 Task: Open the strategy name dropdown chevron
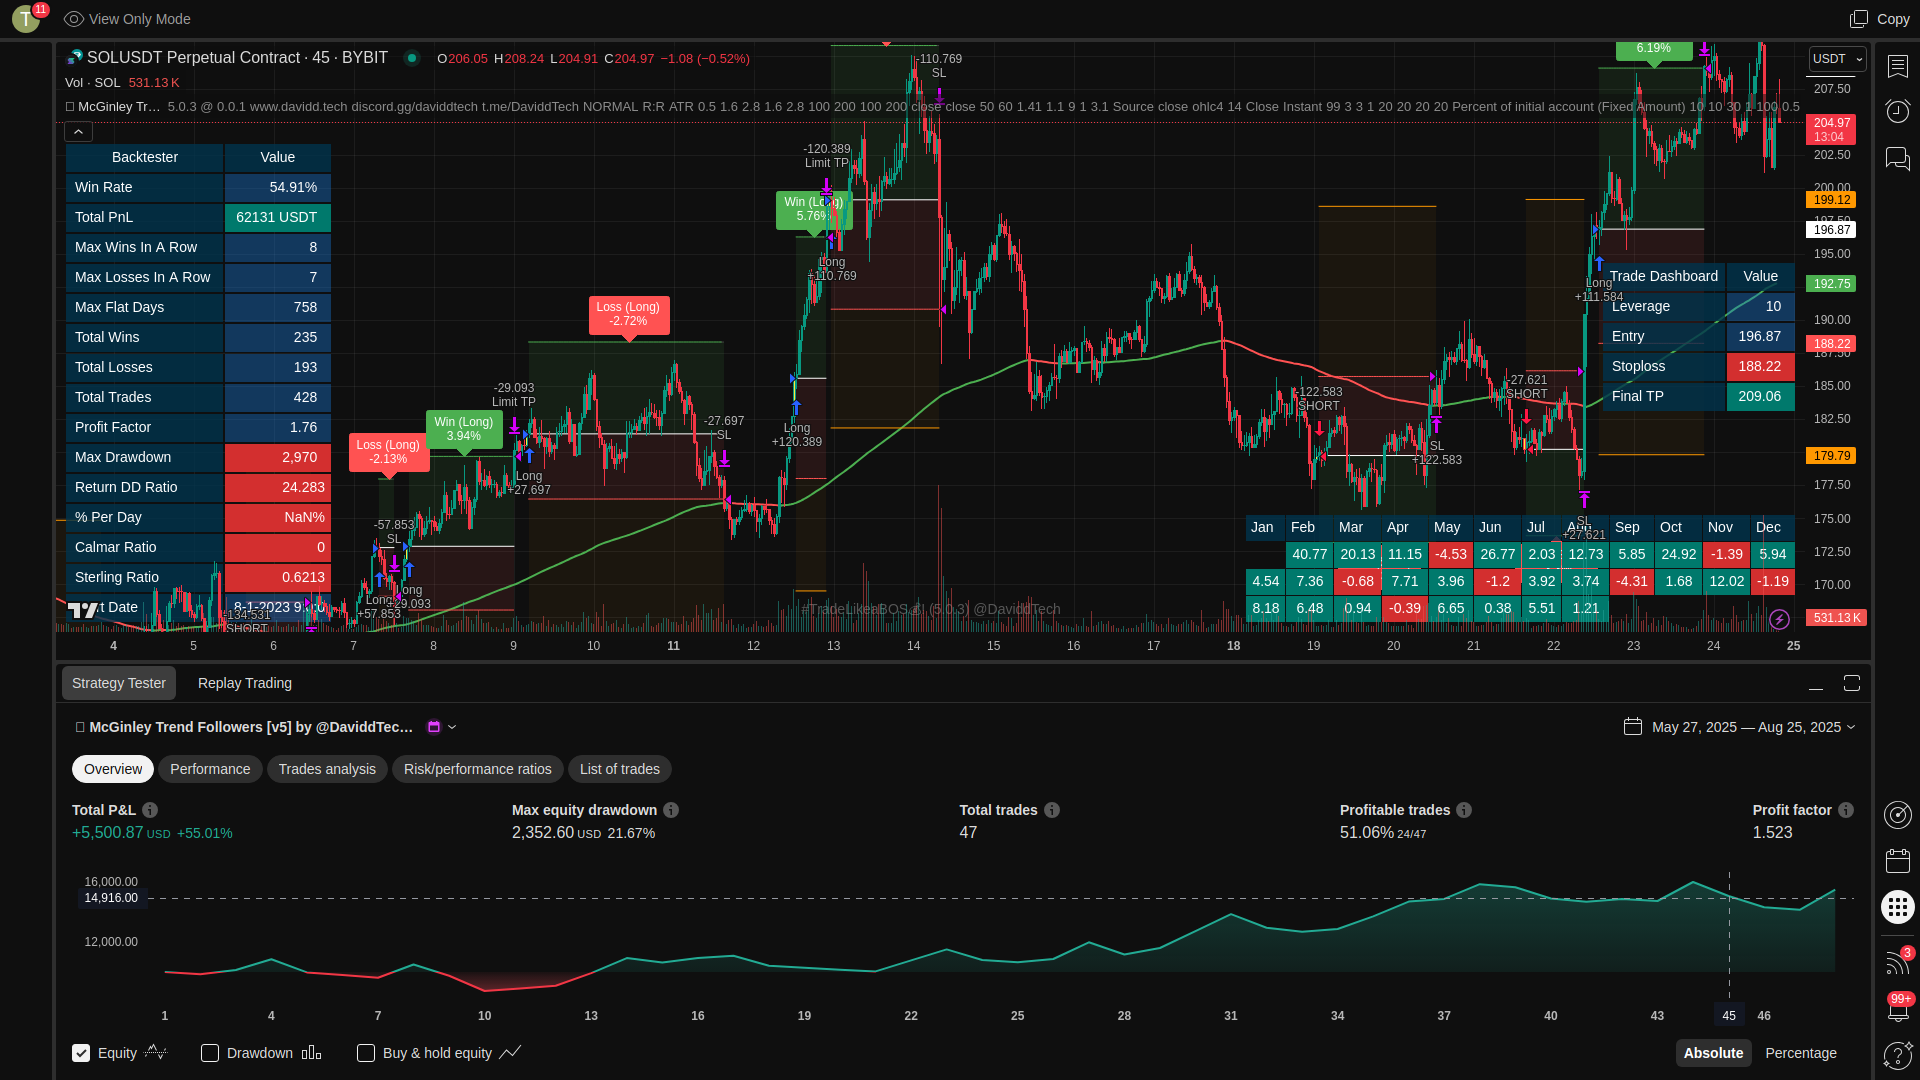tap(452, 727)
